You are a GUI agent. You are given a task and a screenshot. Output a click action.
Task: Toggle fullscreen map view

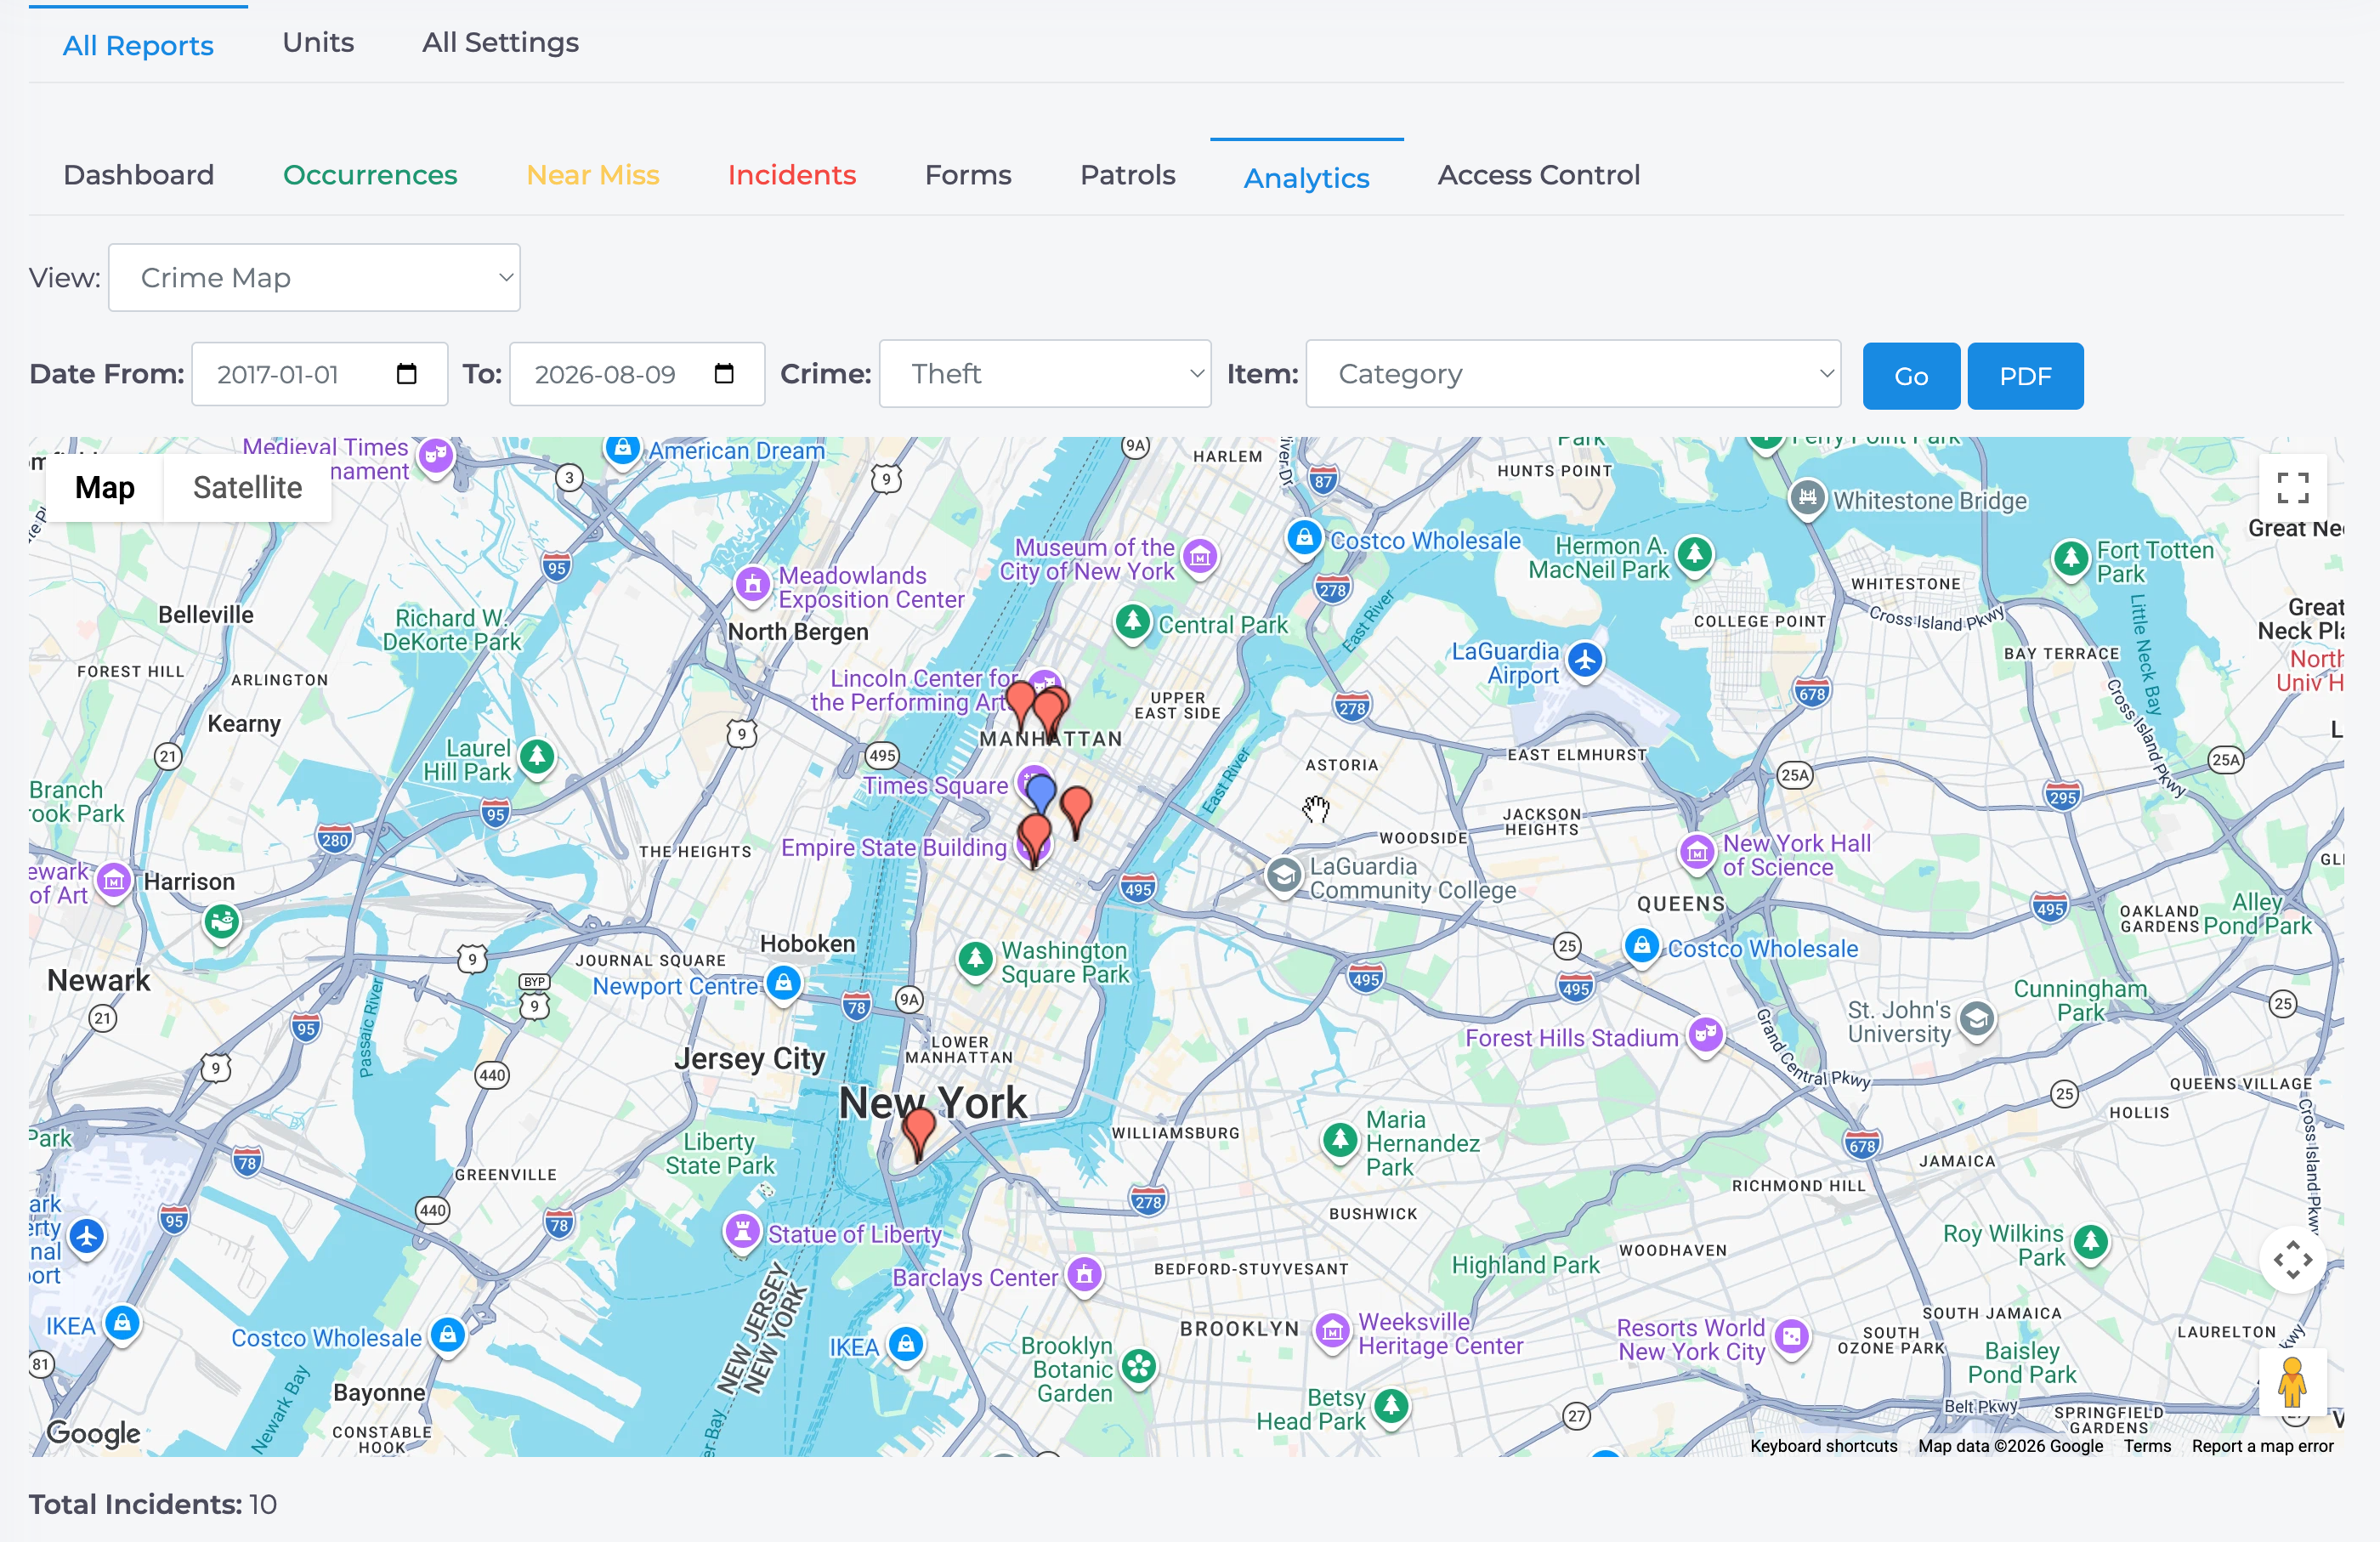(x=2292, y=488)
